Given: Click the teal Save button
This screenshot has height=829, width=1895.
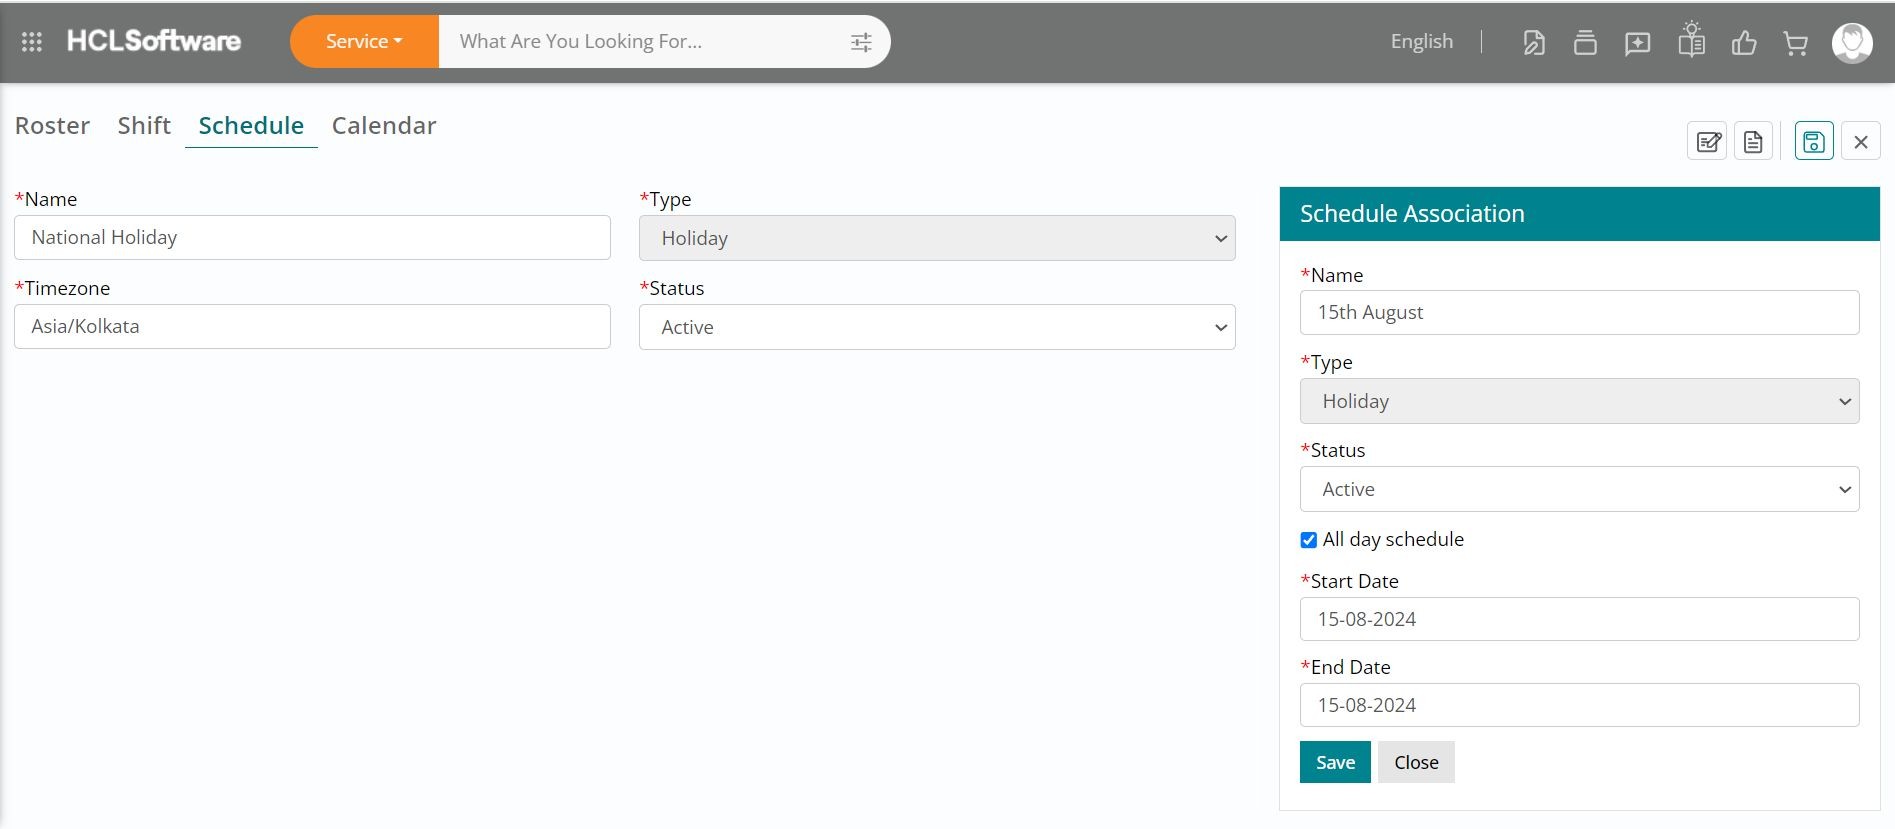Looking at the screenshot, I should [1334, 762].
